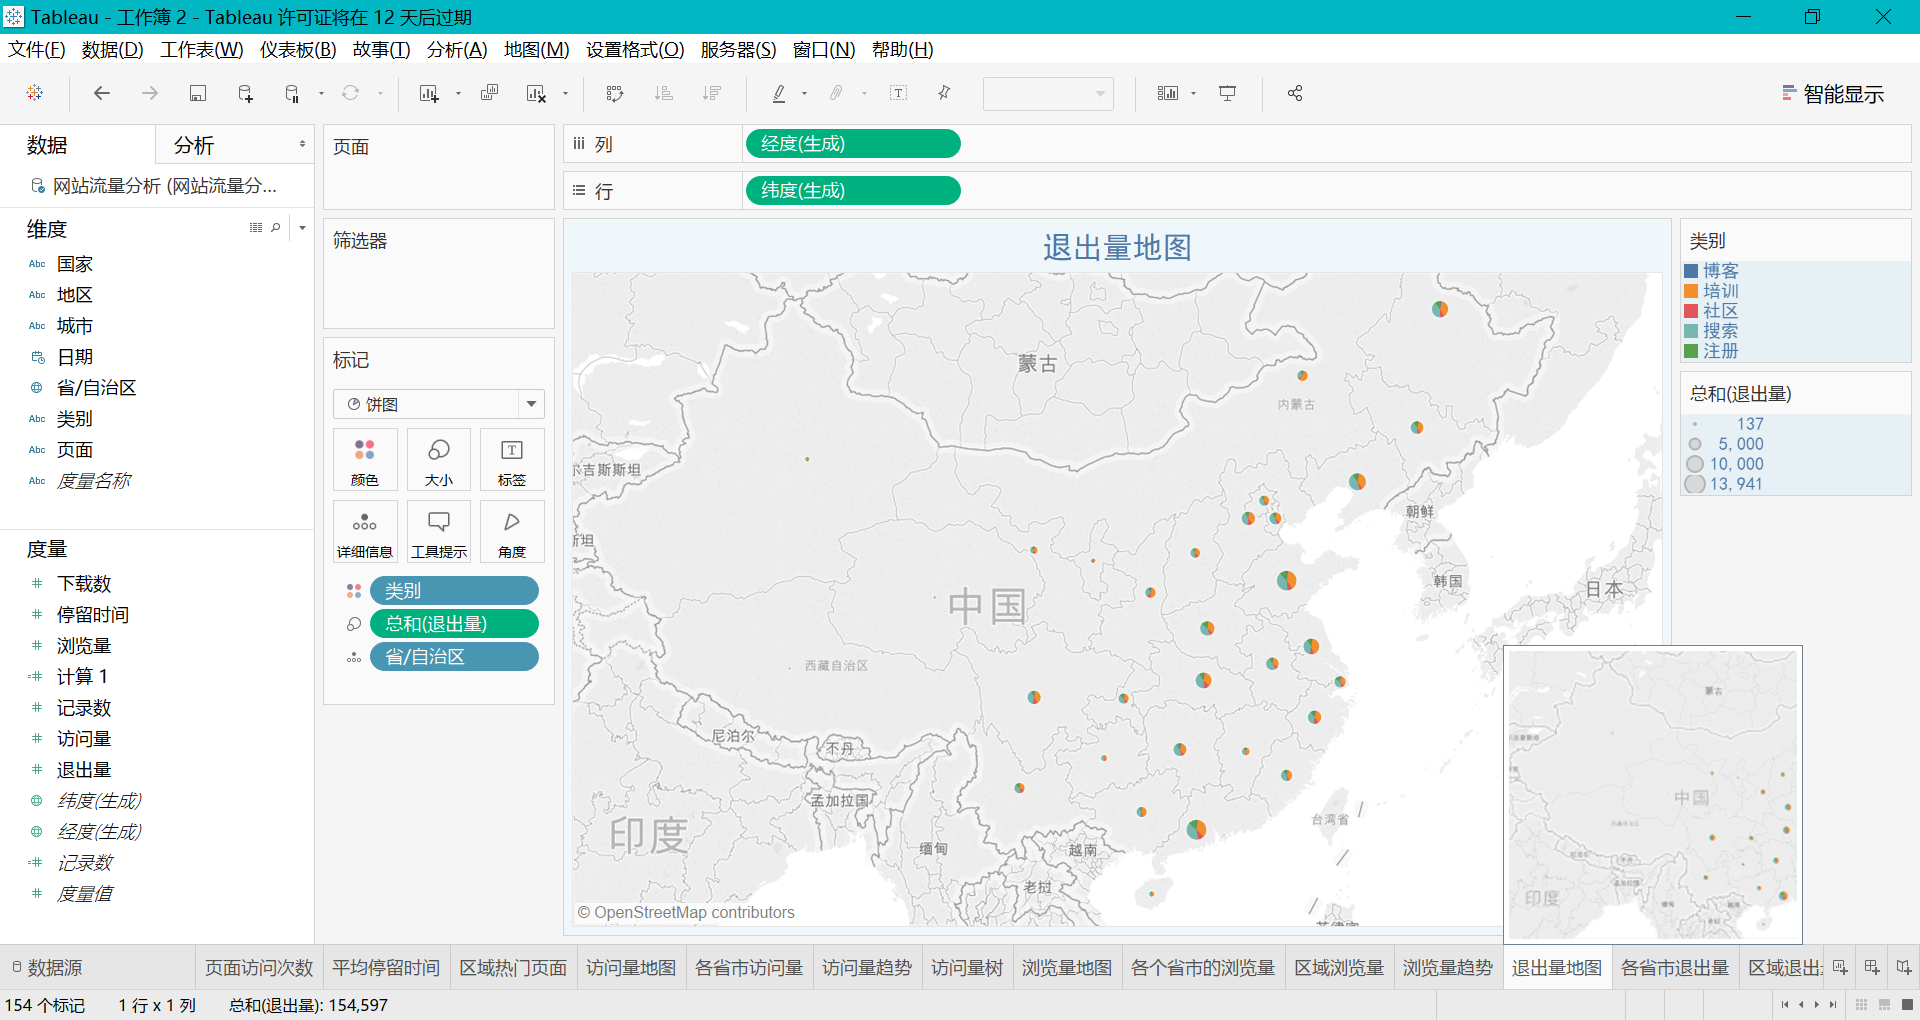Viewport: 1920px width, 1020px height.
Task: Click the new worksheet tab icon
Action: coord(1840,968)
